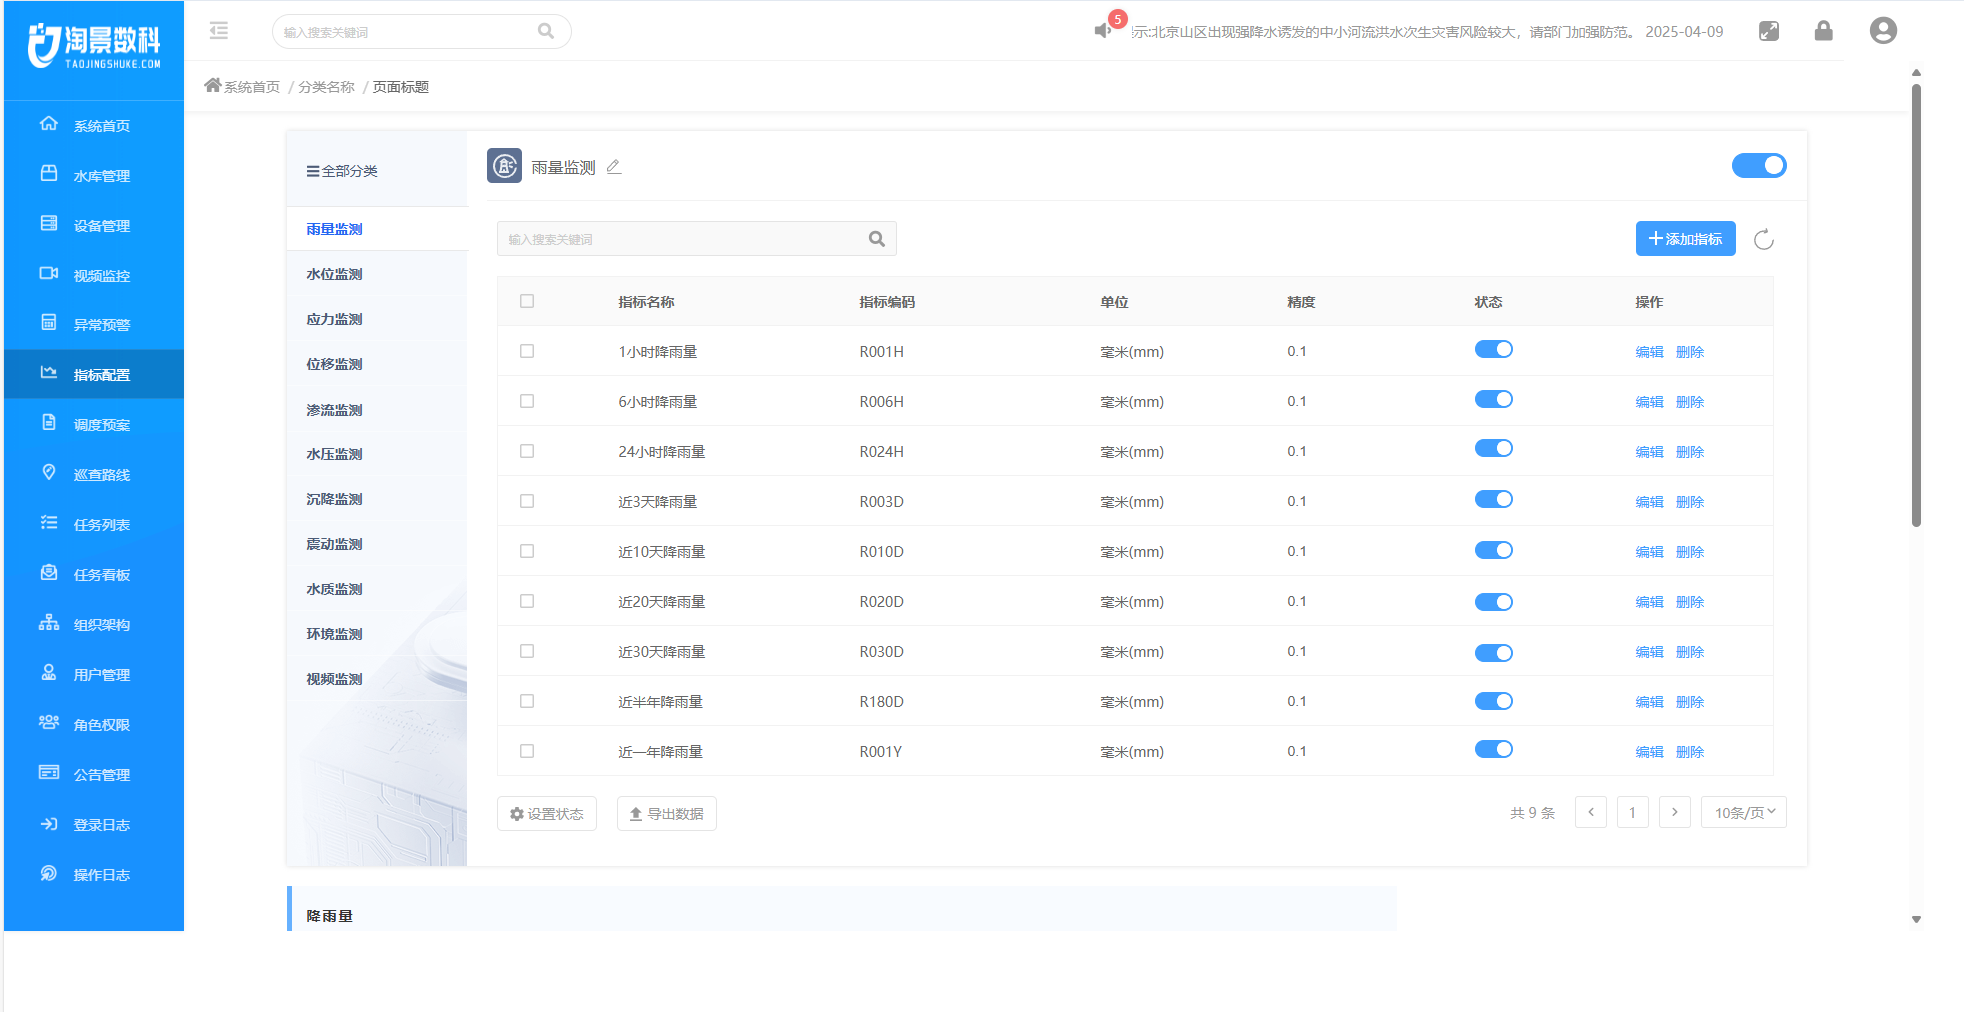The image size is (1964, 1012).
Task: Go to the previous page arrow
Action: pyautogui.click(x=1591, y=812)
